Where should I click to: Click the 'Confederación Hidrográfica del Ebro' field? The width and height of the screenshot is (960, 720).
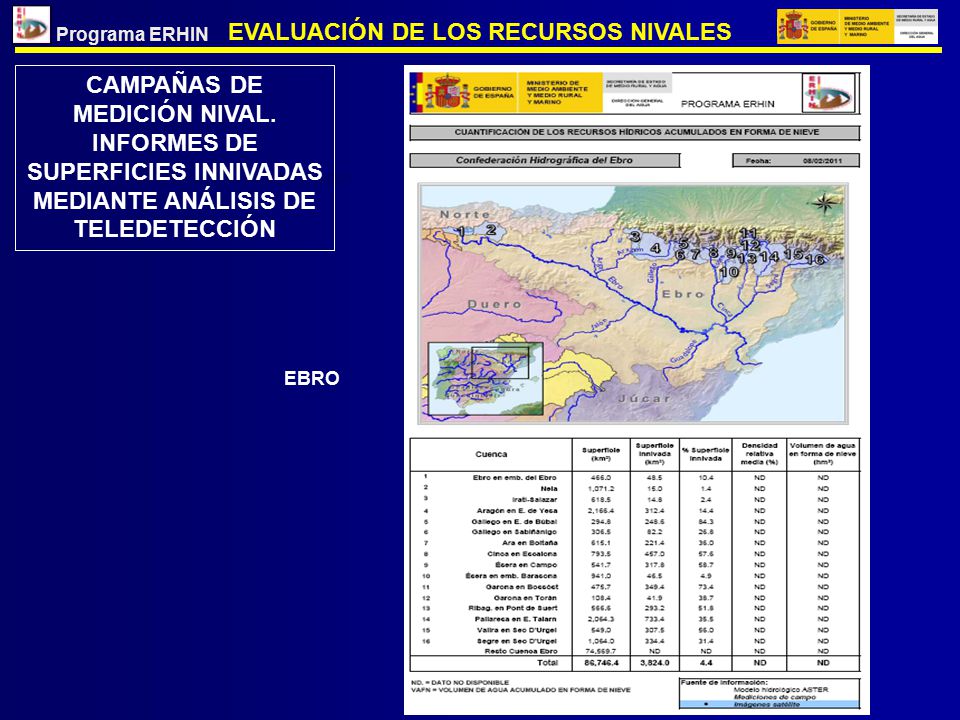(544, 160)
